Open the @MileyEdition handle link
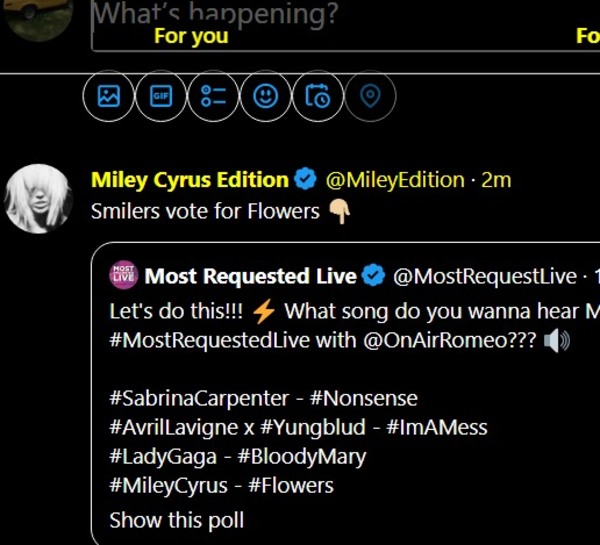The height and width of the screenshot is (545, 600). tap(395, 180)
